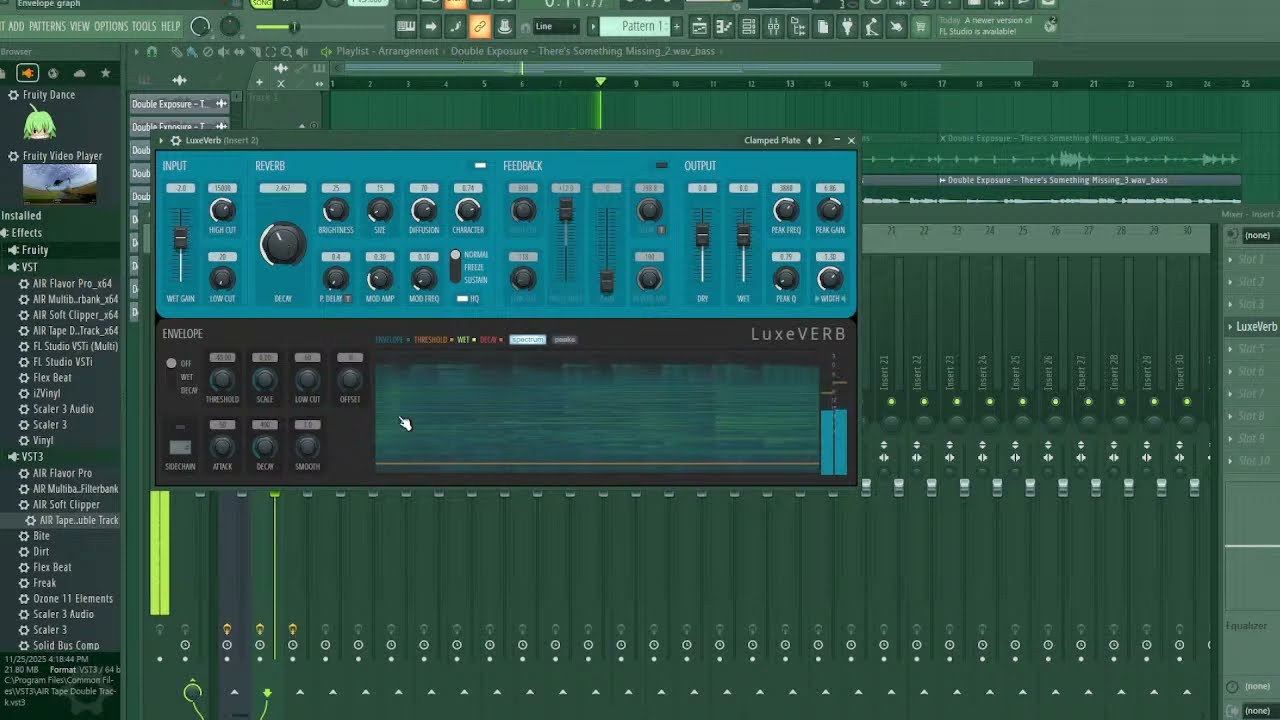Select the spectrum display button
1280x720 pixels.
coord(528,340)
